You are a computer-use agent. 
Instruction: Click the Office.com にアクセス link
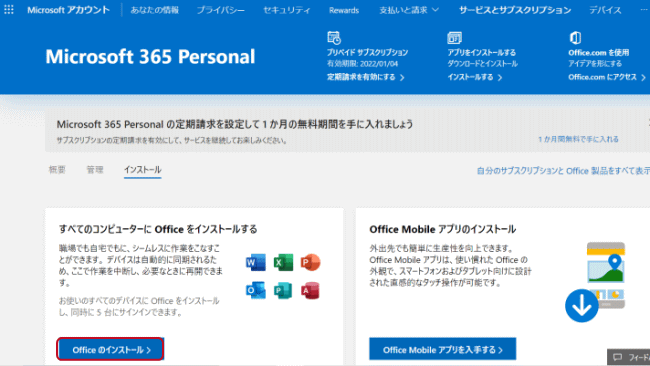click(x=607, y=77)
